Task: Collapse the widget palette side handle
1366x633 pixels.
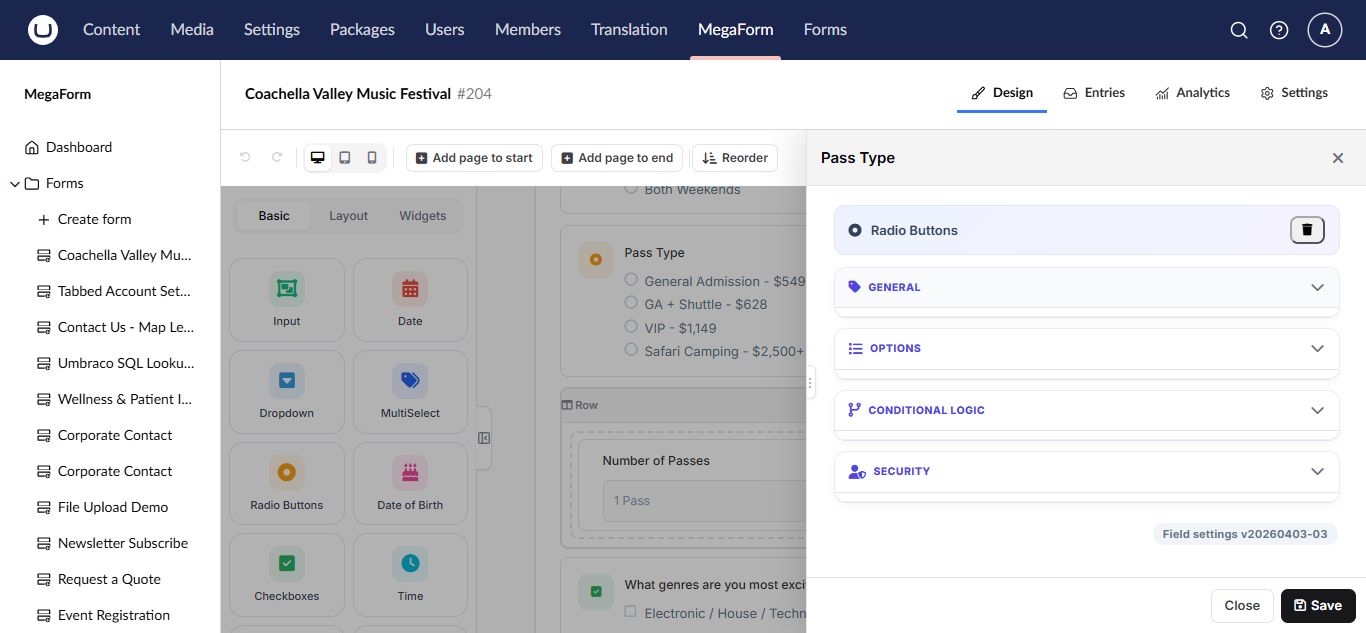Action: coord(484,438)
